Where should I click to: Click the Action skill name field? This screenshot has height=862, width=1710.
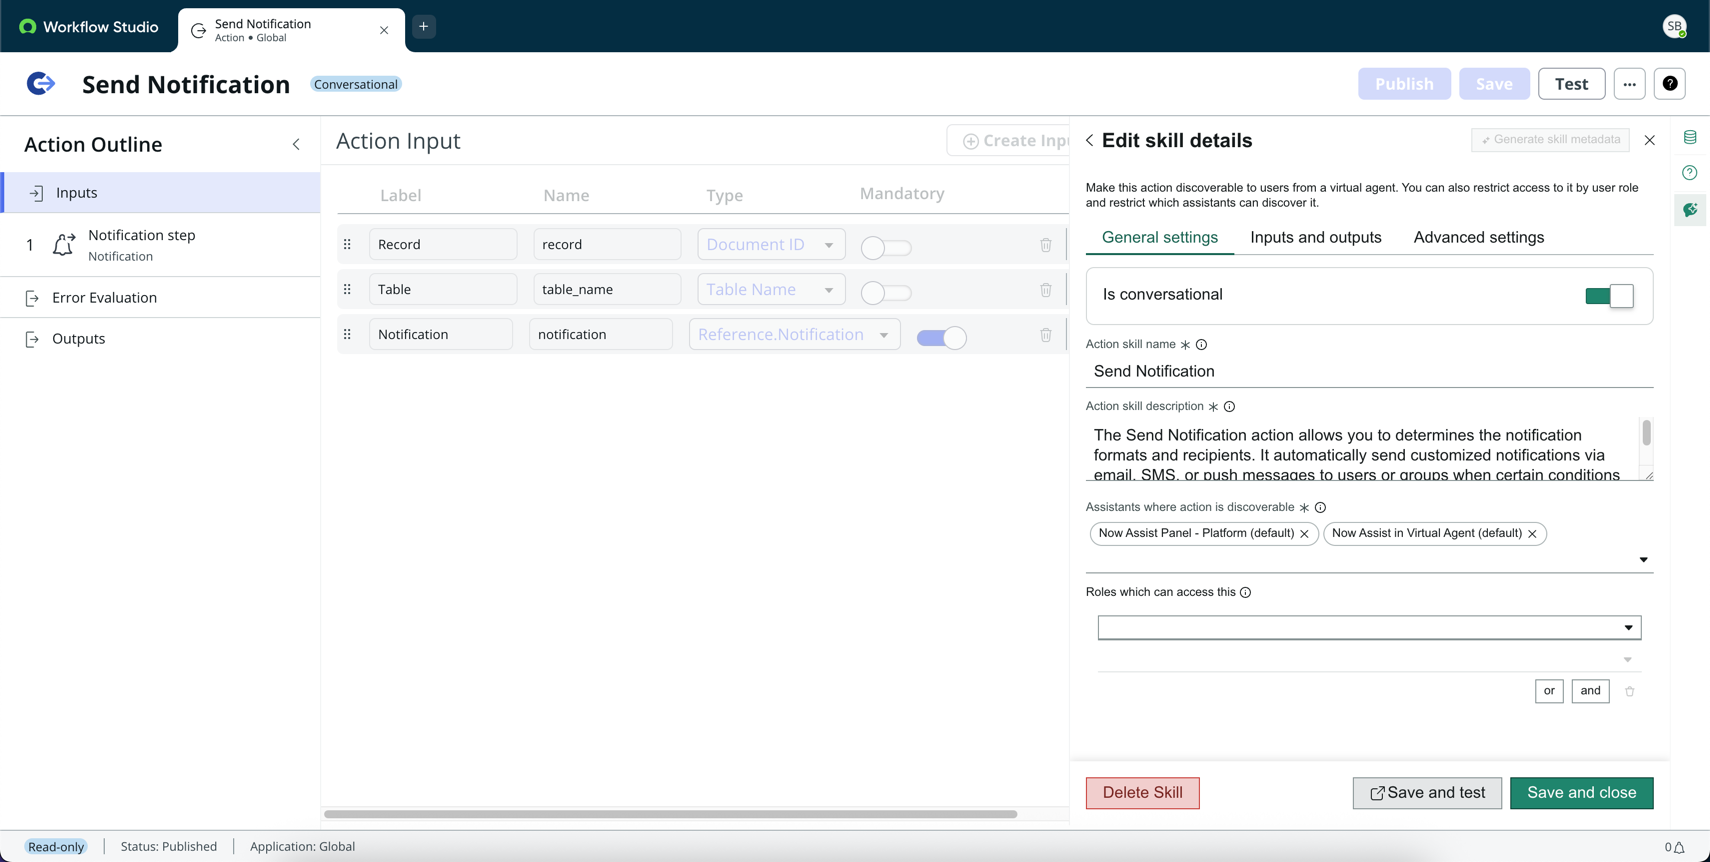coord(1369,371)
